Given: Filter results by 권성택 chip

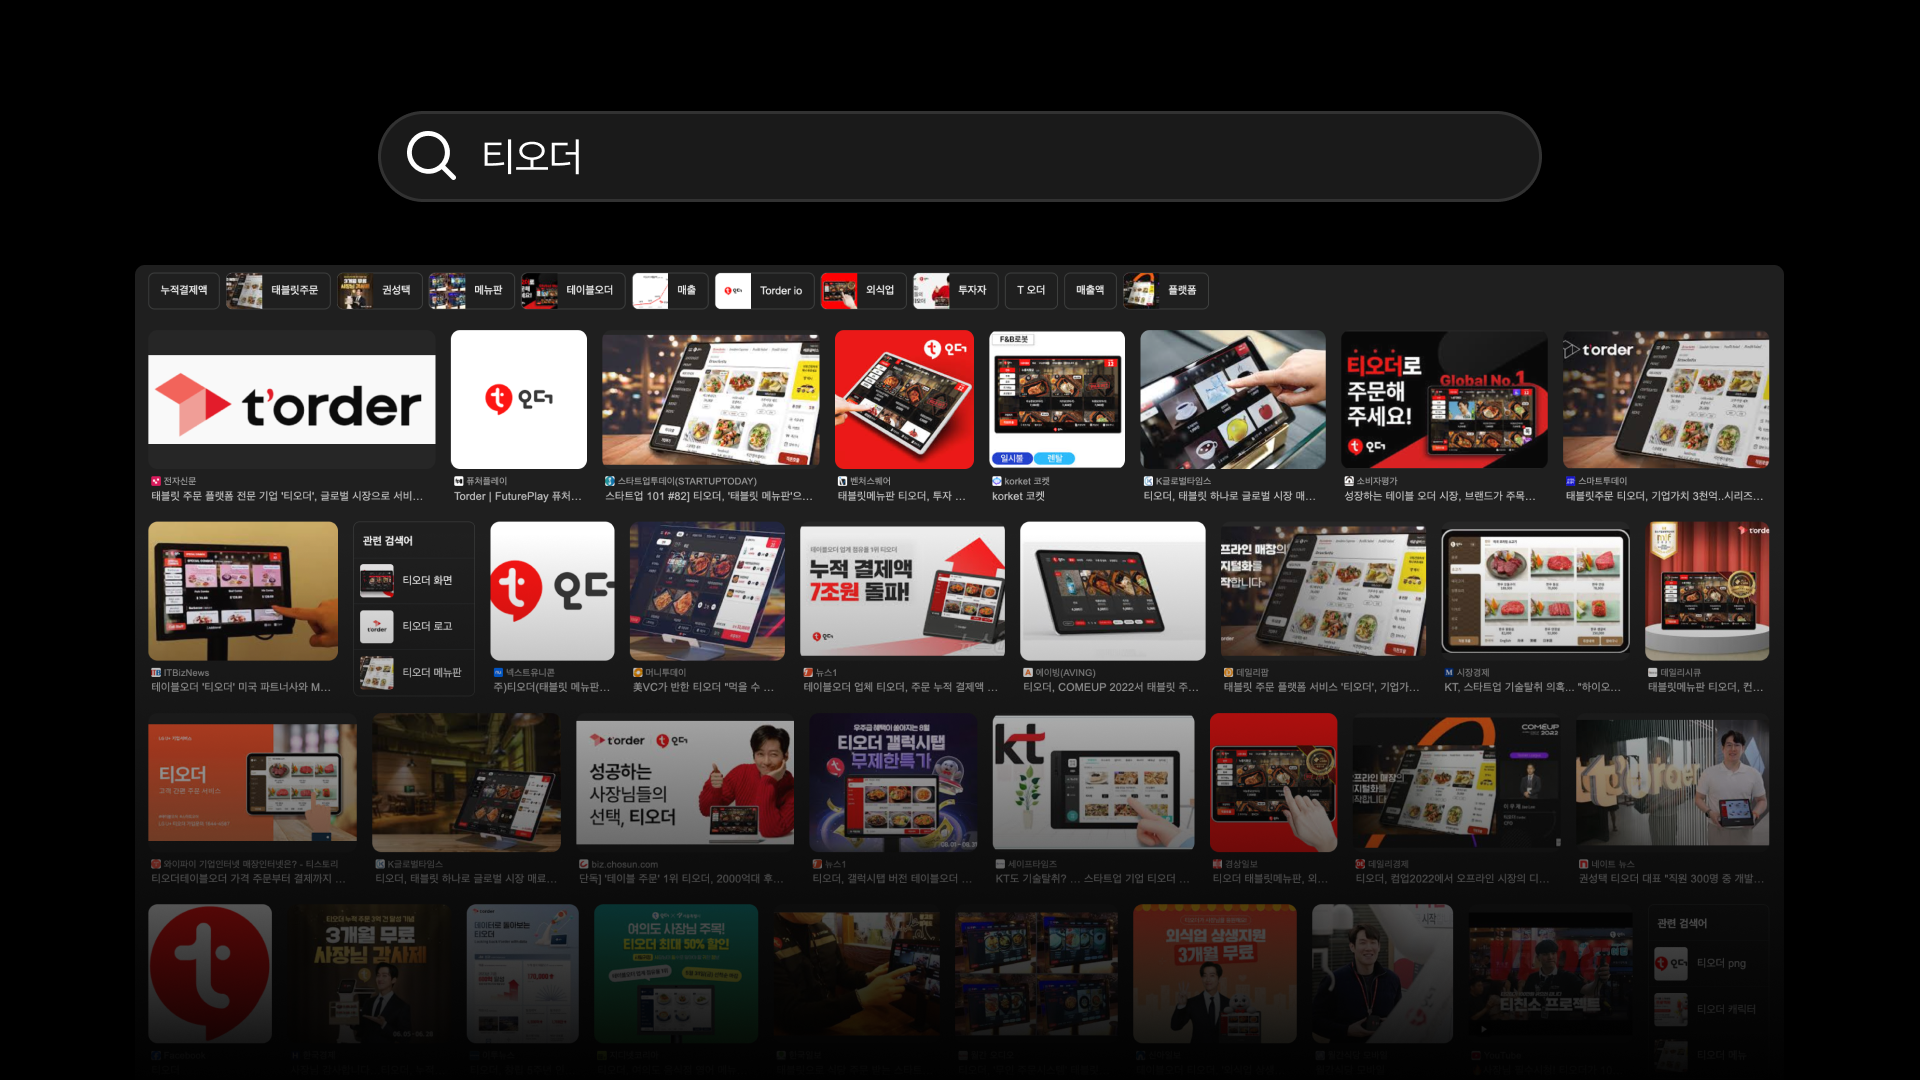Looking at the screenshot, I should point(380,291).
